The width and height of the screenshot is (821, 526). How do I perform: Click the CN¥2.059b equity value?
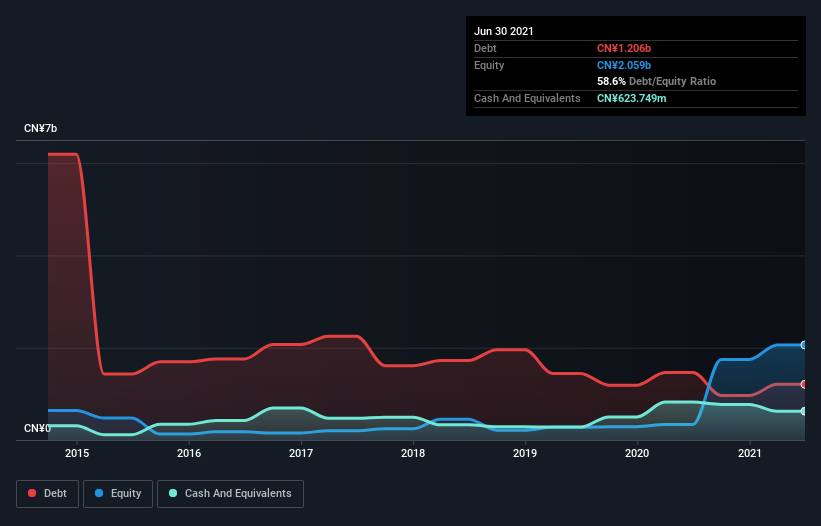click(624, 65)
